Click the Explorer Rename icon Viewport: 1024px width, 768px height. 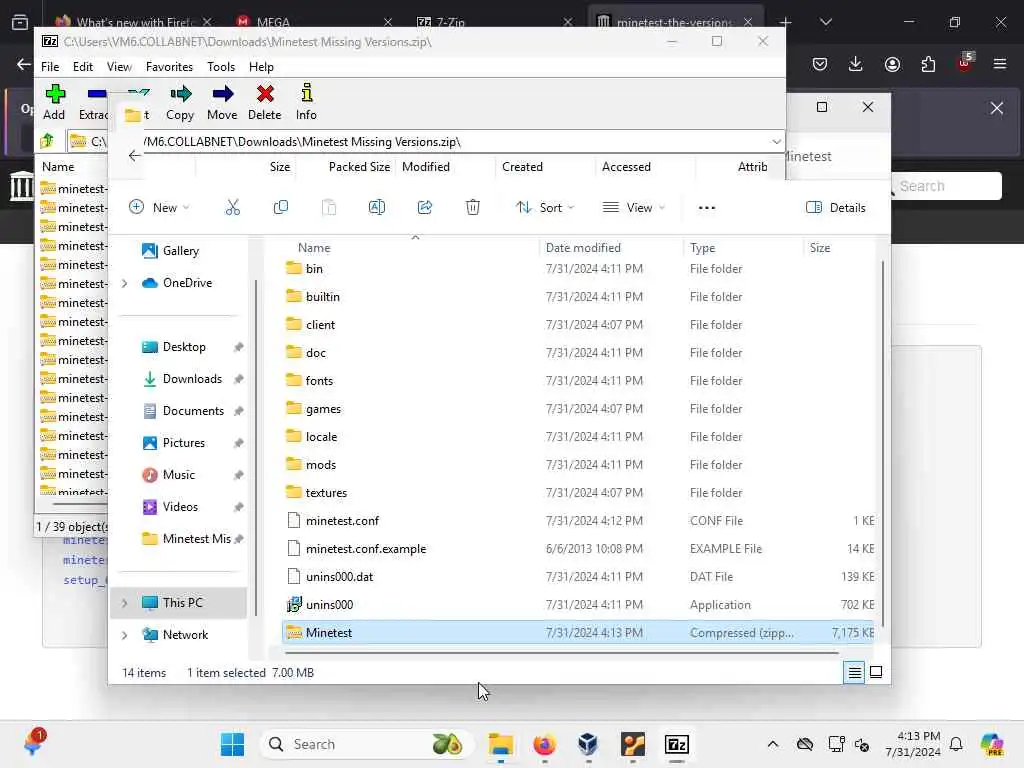click(377, 208)
